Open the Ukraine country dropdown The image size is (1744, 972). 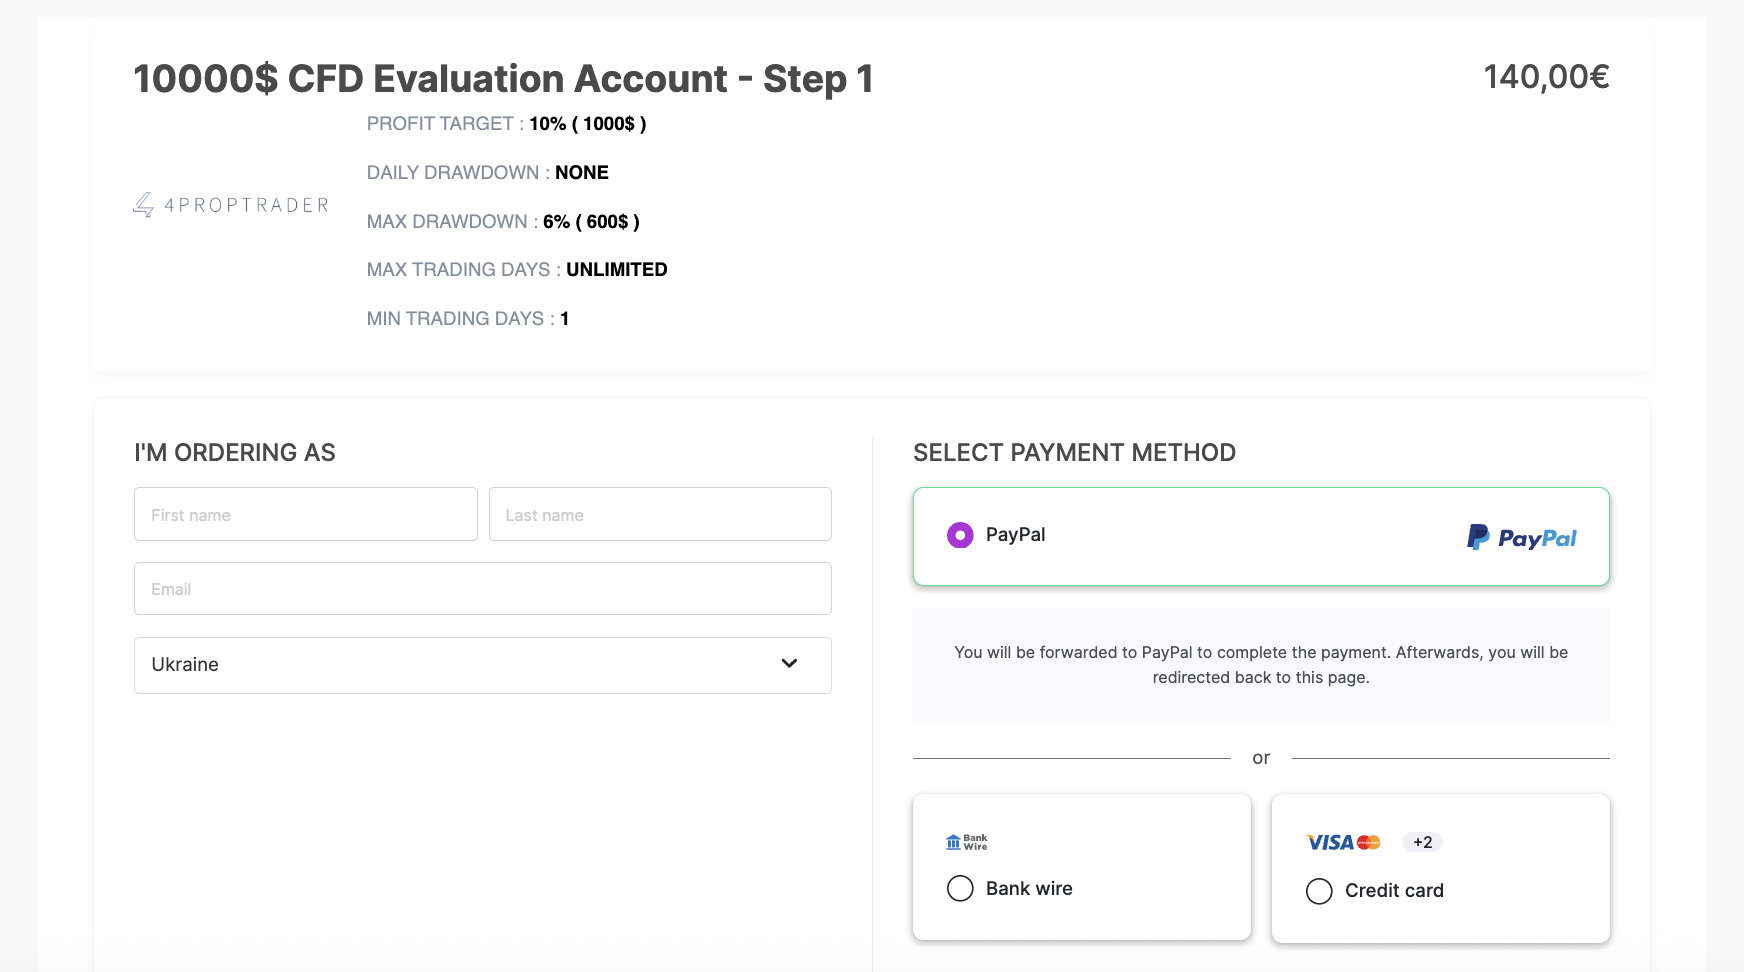point(483,665)
